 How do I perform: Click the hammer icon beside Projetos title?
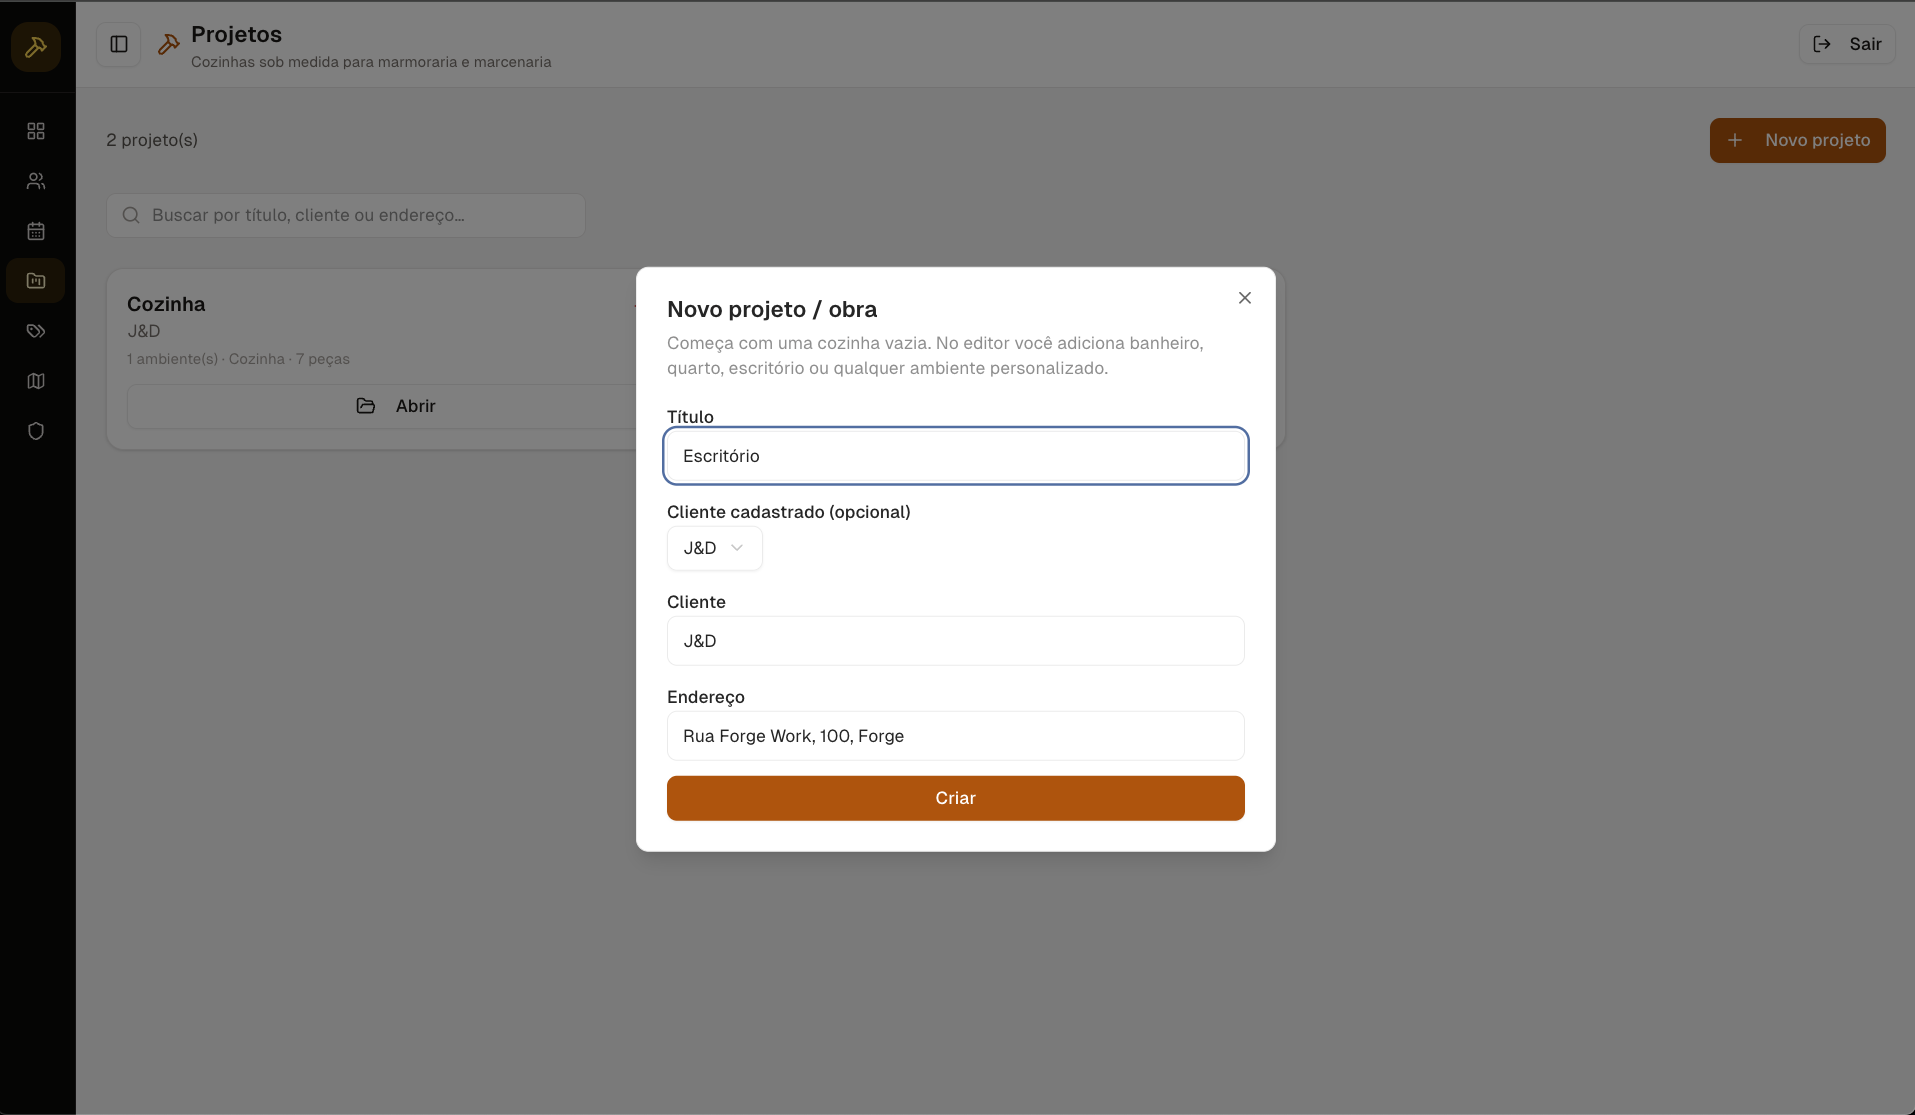pos(169,44)
